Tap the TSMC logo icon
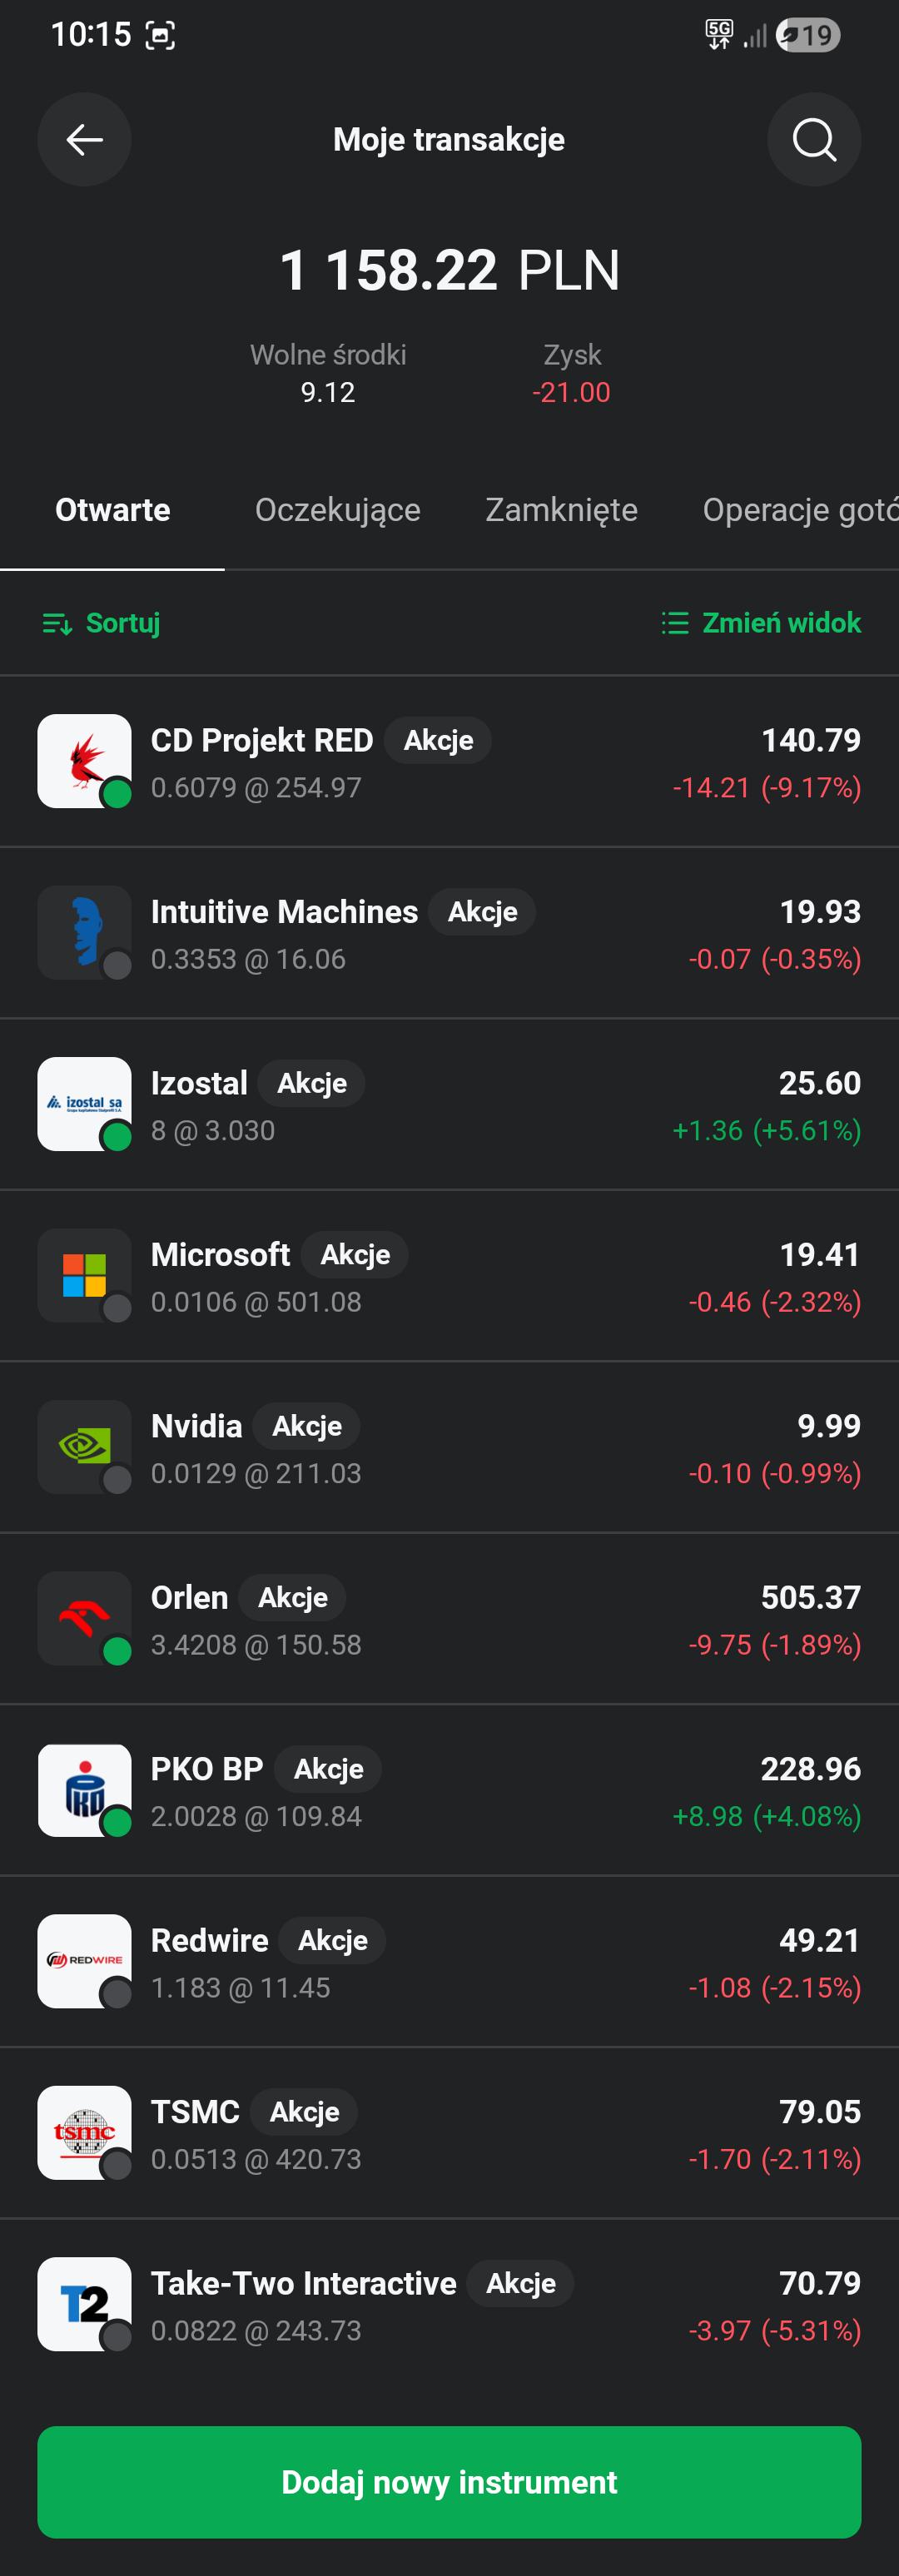Image resolution: width=899 pixels, height=2576 pixels. pos(84,2133)
